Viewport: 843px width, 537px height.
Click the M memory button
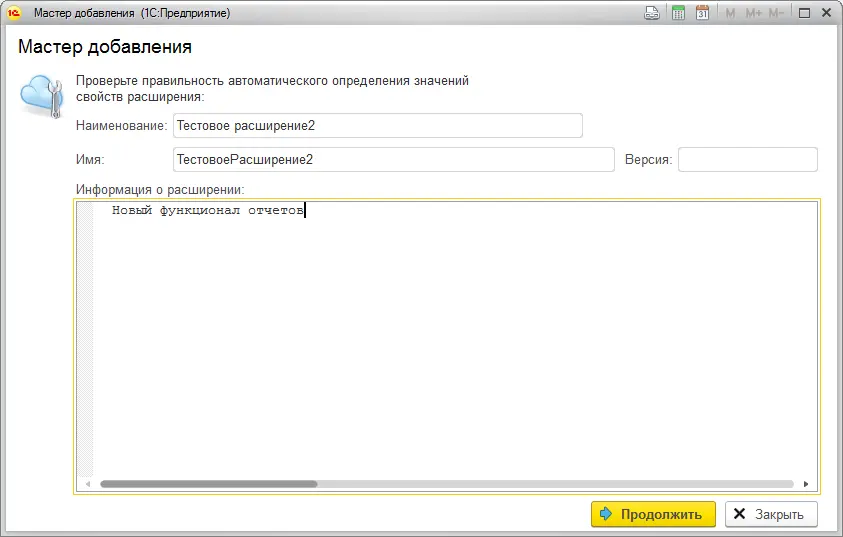pos(730,13)
